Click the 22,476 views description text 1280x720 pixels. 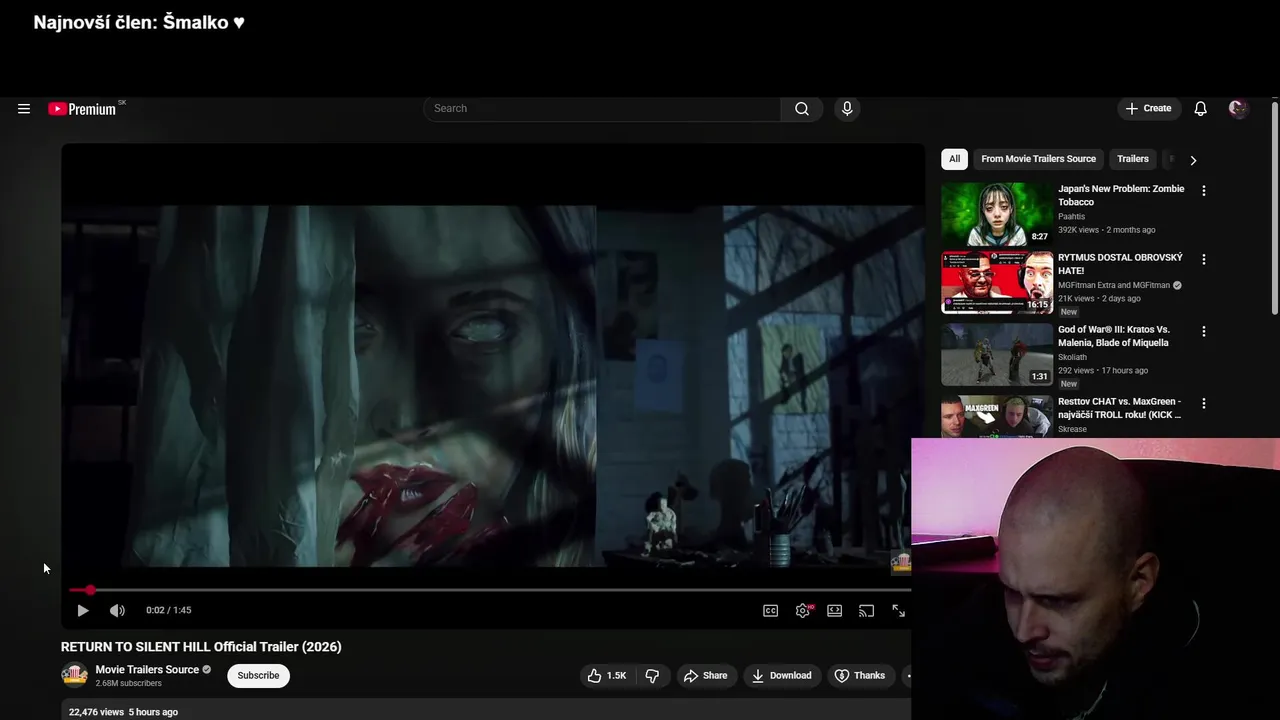point(123,712)
